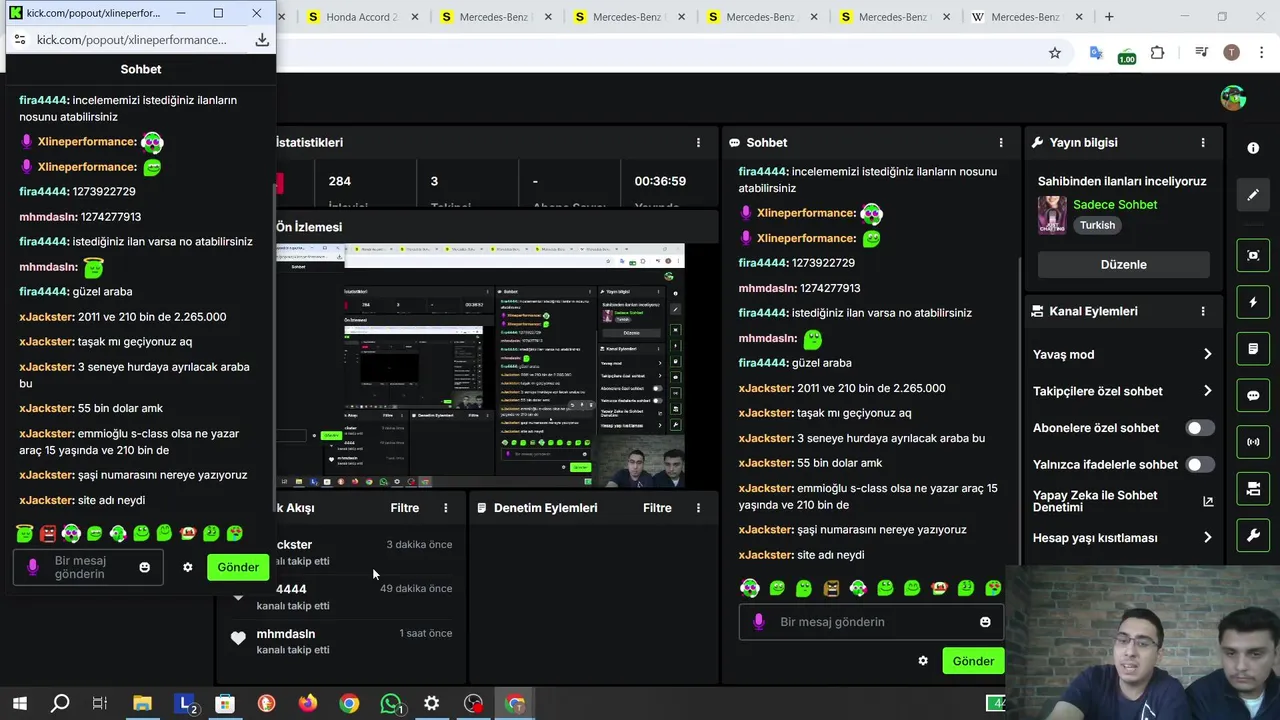Toggle Yalnızca ifadelerle sohbet switch
The height and width of the screenshot is (720, 1280).
pos(1199,465)
